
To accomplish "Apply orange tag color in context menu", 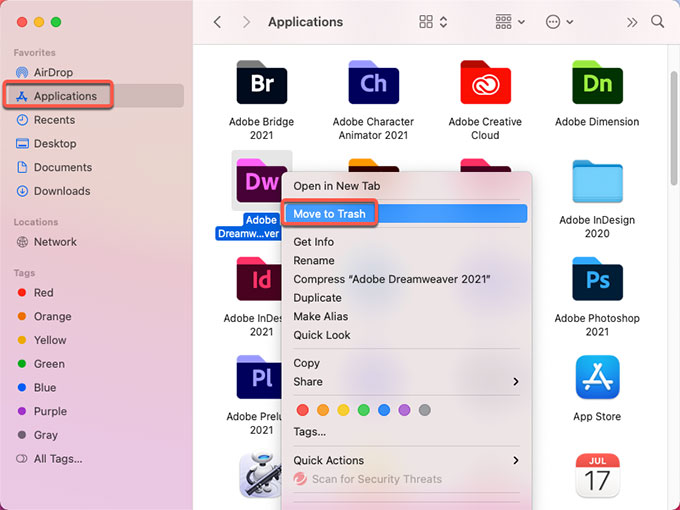I will coord(323,410).
